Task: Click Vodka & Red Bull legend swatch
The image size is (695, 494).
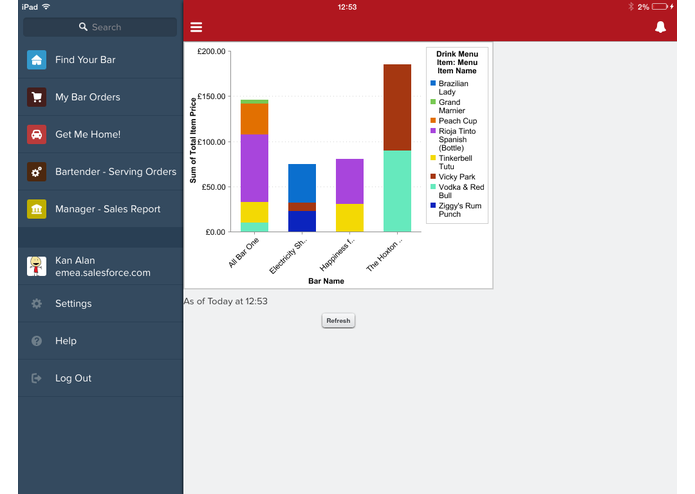Action: pyautogui.click(x=433, y=187)
